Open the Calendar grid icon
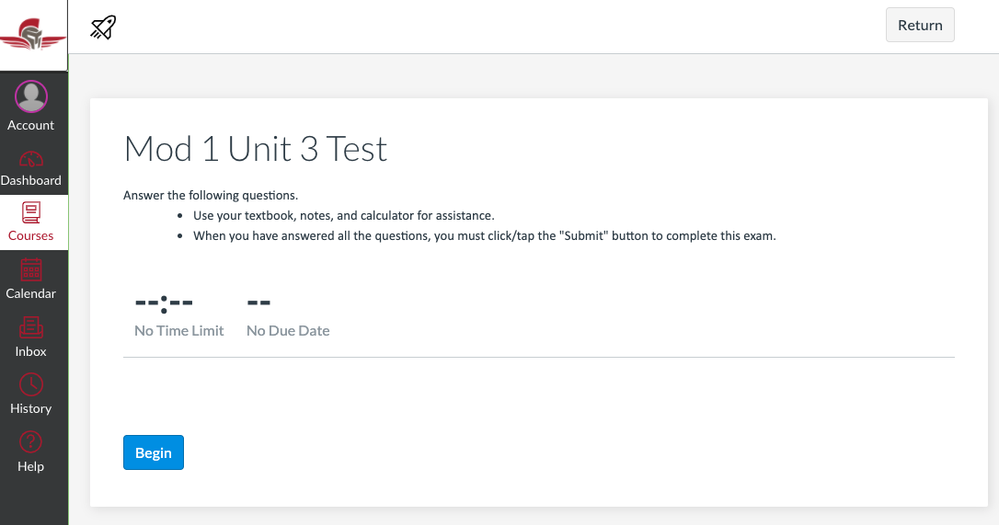The image size is (999, 525). point(31,270)
